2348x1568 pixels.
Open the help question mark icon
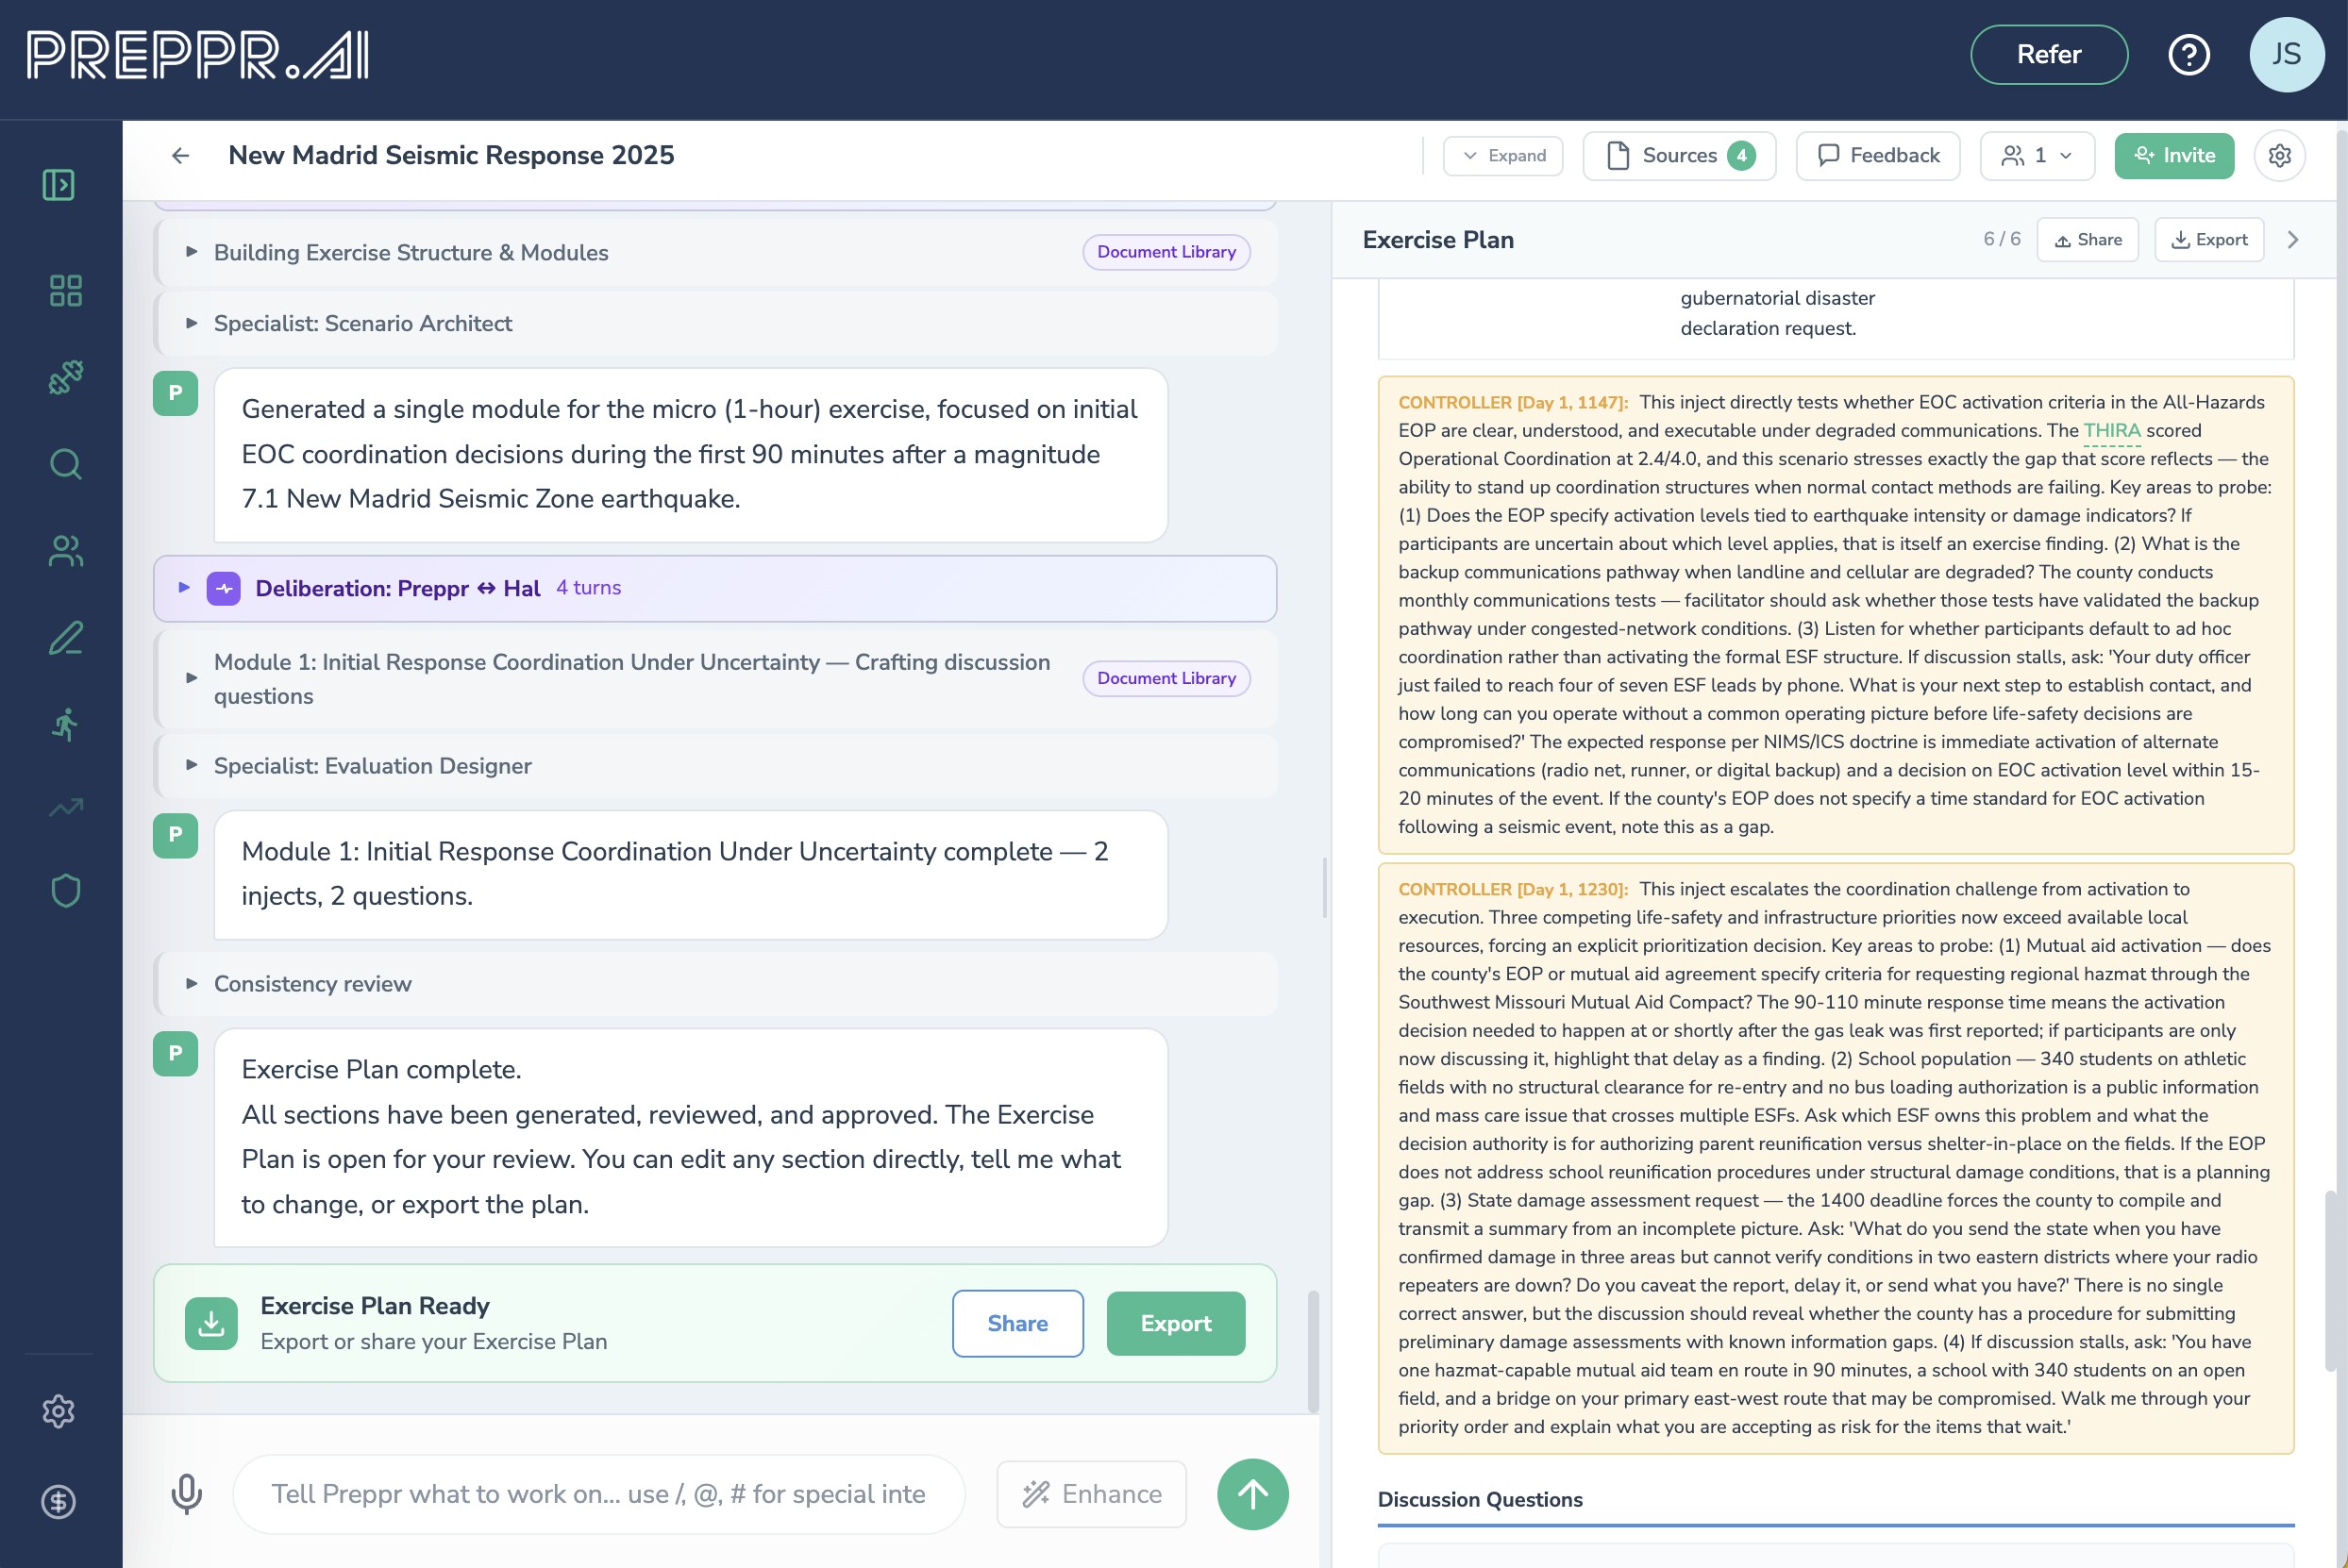click(x=2188, y=55)
